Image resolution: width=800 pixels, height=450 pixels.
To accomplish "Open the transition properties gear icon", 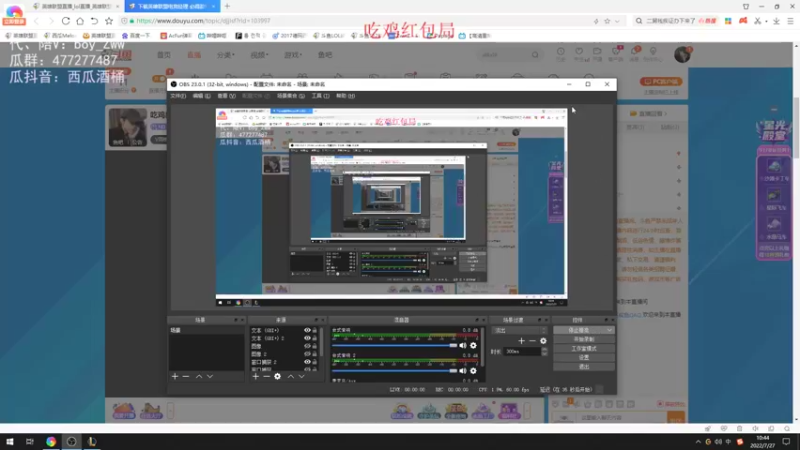I will pos(543,341).
